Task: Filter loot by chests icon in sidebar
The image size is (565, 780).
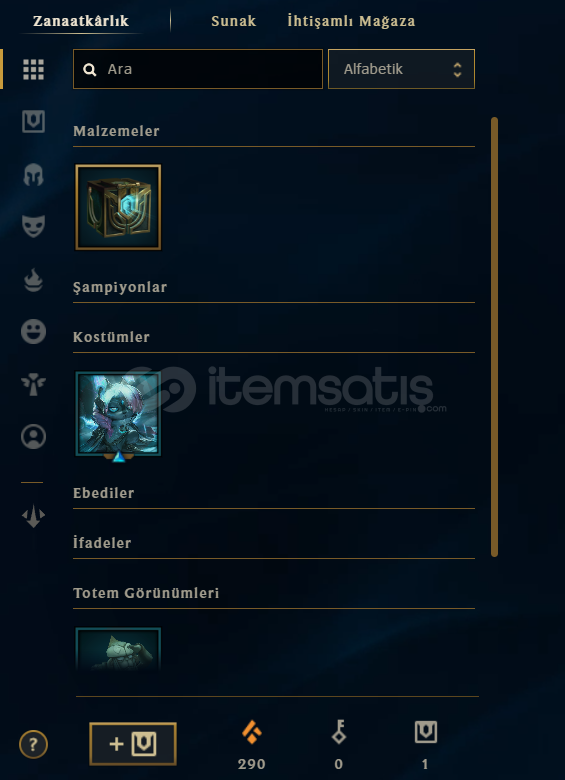Action: point(33,121)
